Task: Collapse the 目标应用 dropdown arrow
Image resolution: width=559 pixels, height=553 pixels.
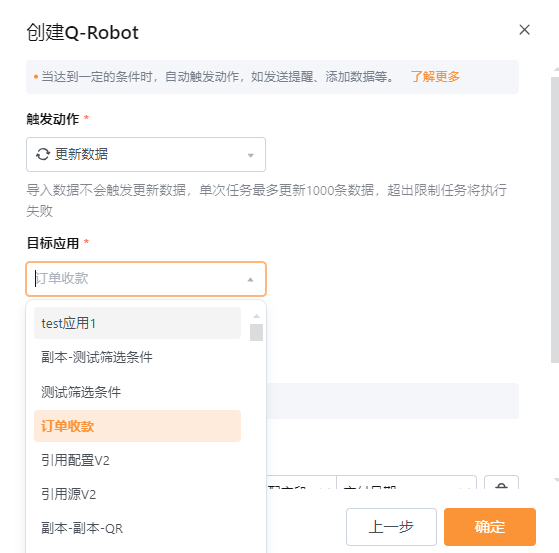Action: (x=250, y=280)
